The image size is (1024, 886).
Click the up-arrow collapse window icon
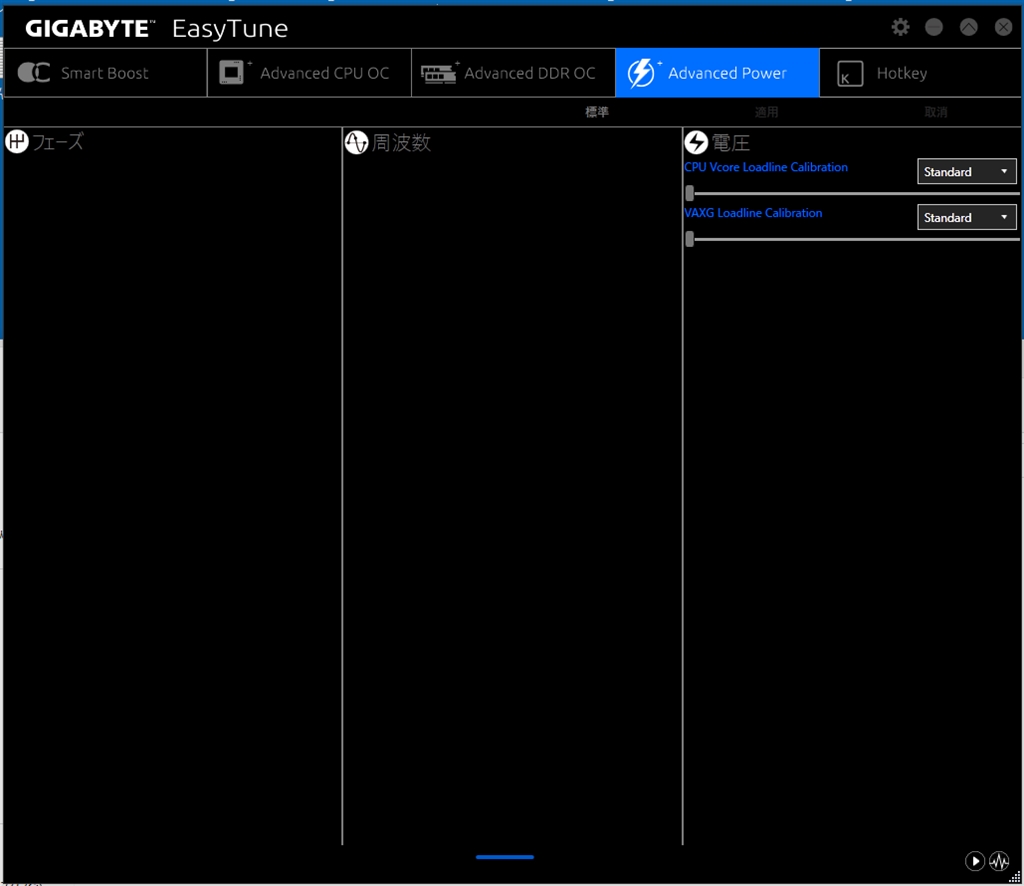point(968,27)
